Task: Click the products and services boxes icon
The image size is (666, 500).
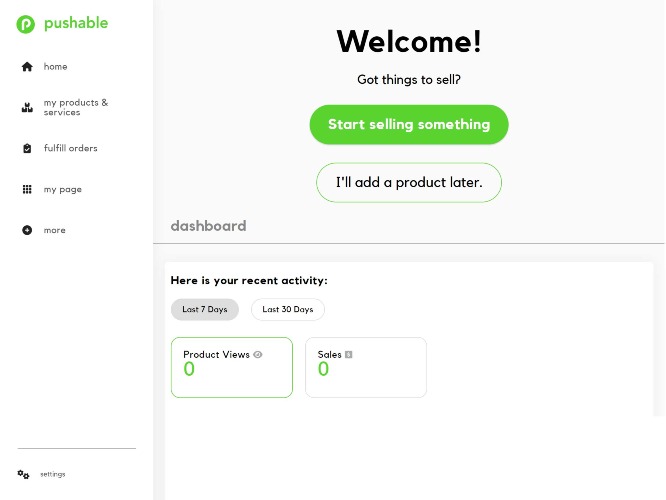Action: [27, 107]
